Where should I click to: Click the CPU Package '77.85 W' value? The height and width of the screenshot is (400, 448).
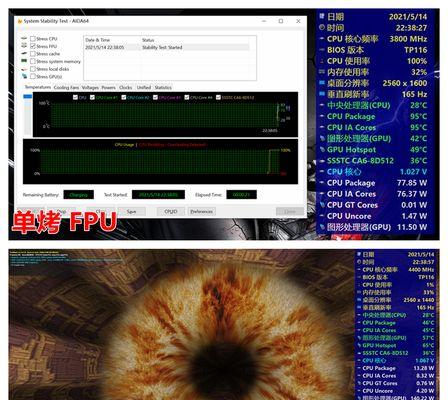coord(412,183)
